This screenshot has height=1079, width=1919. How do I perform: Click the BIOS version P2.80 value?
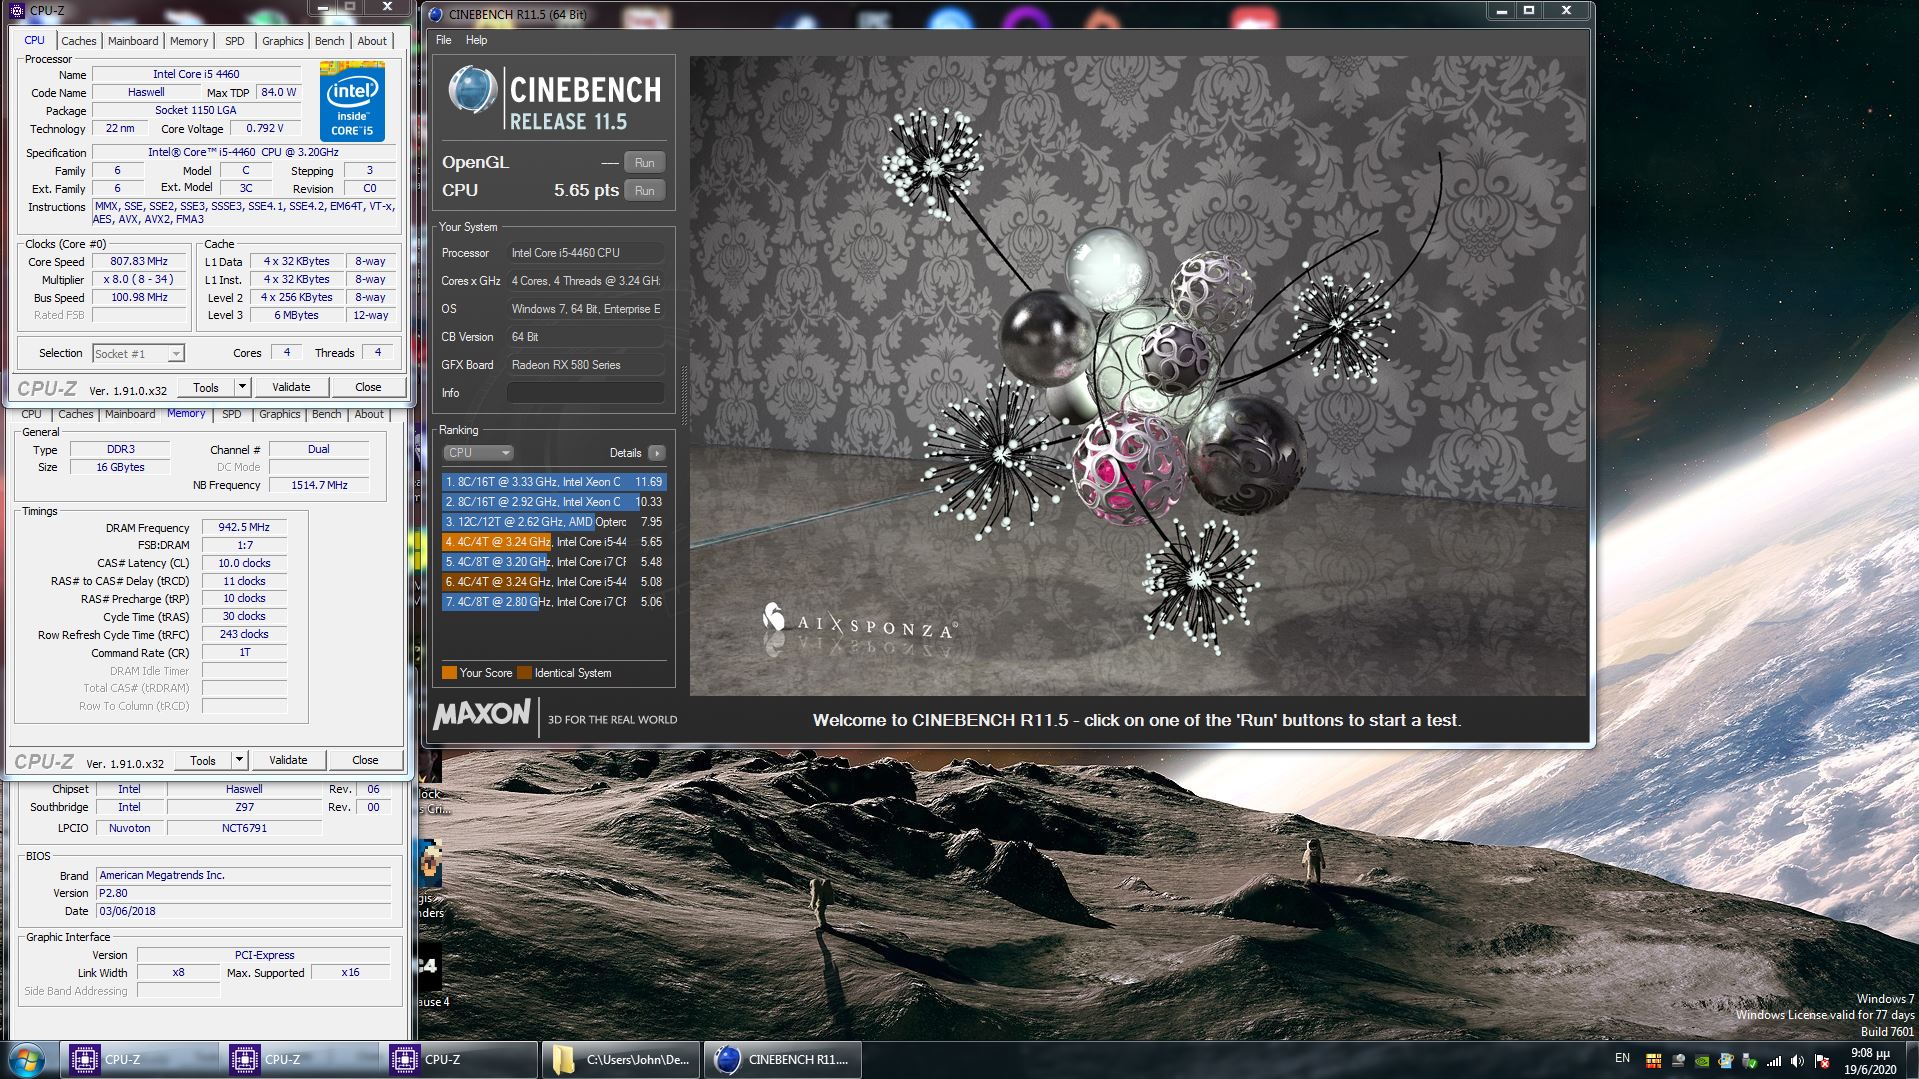[242, 893]
